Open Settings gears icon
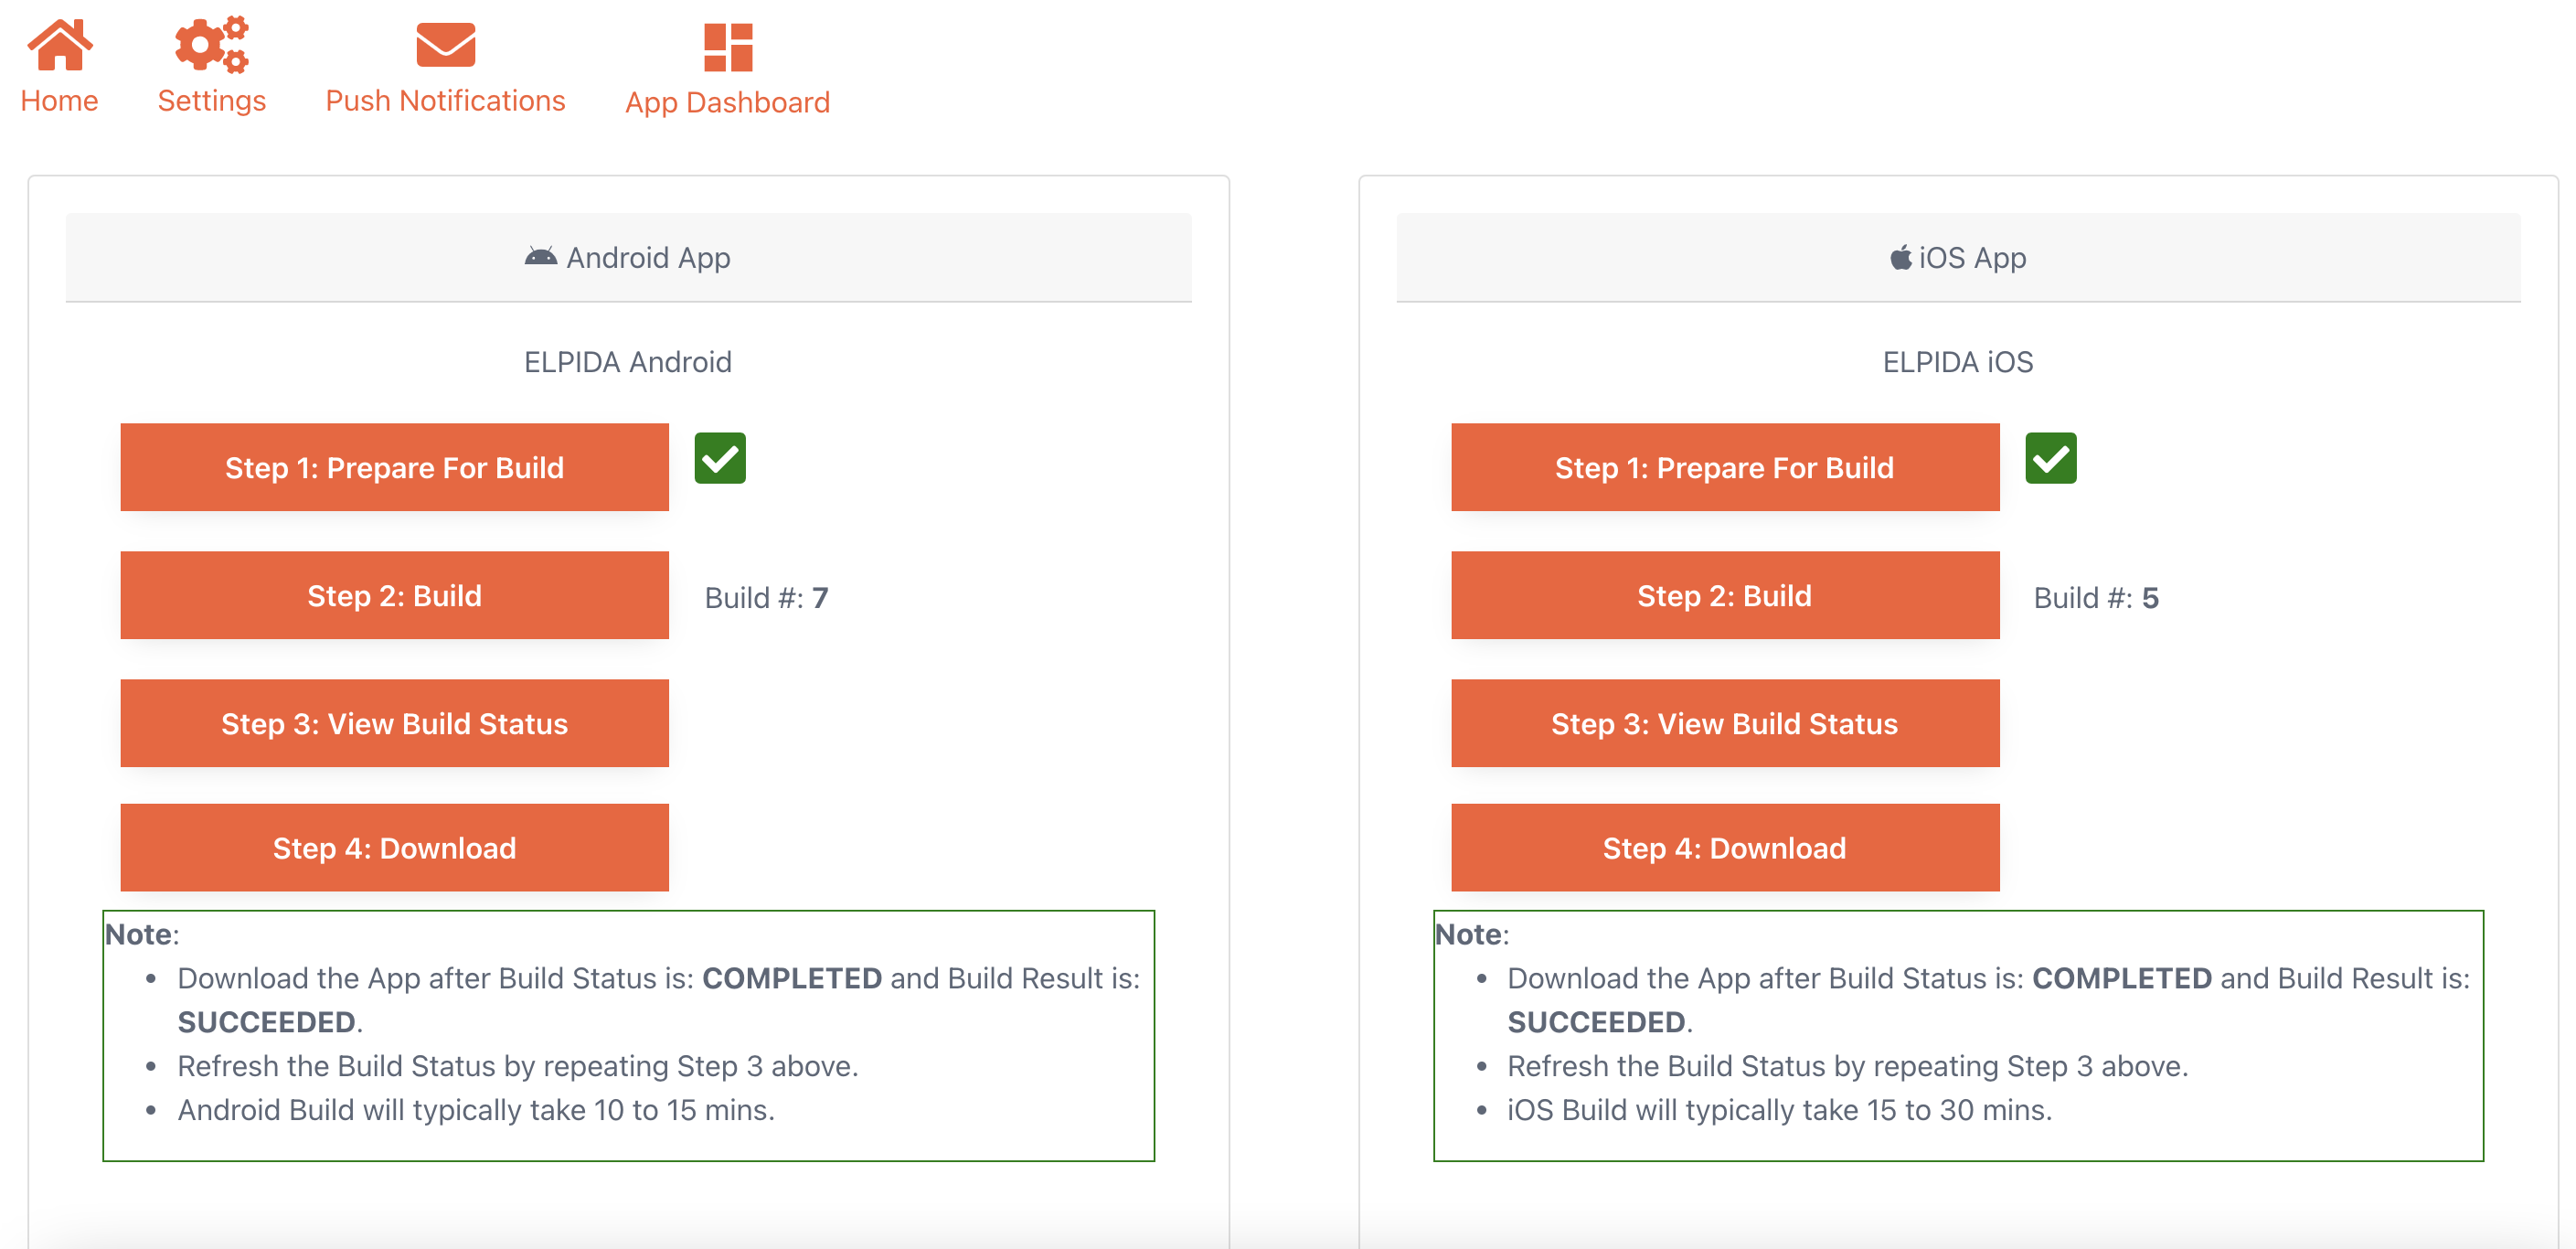Viewport: 2576px width, 1249px height. point(211,45)
